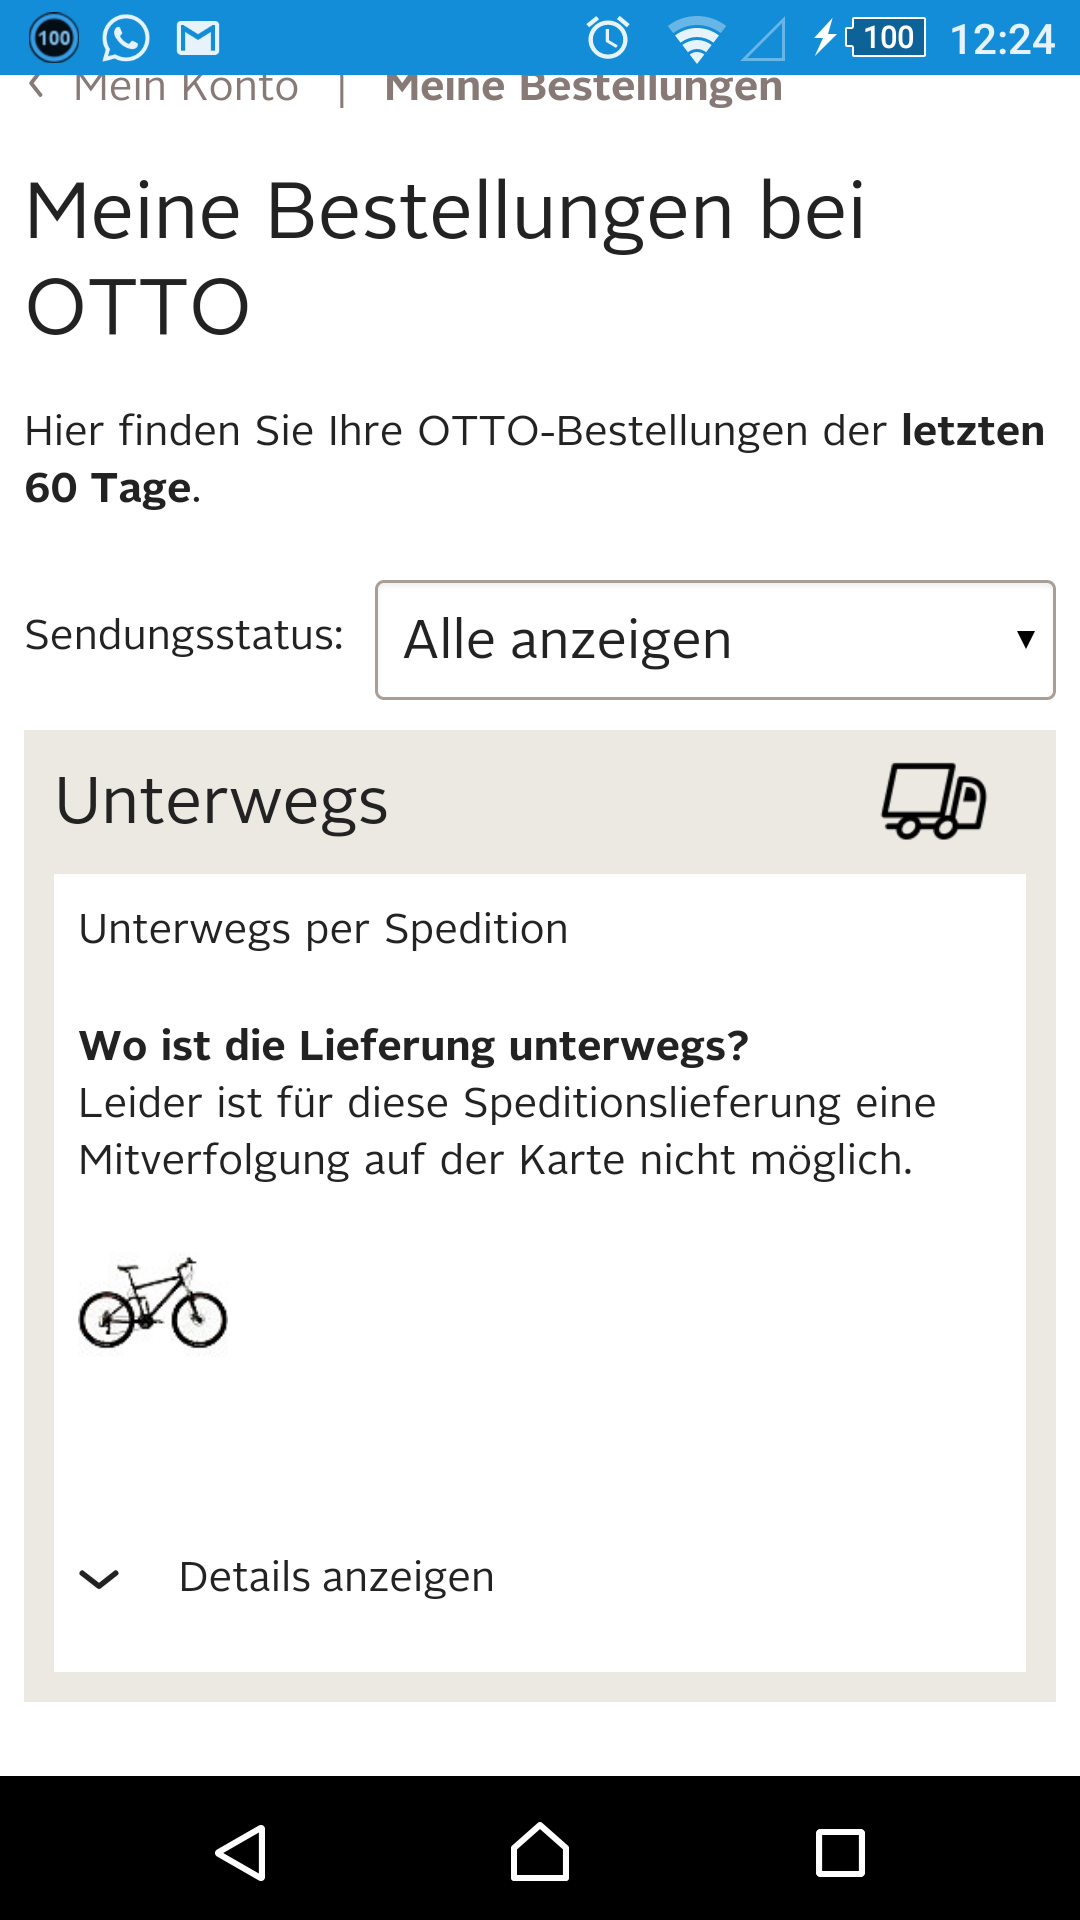
Task: Expand Details anzeigen for the shipment
Action: [x=336, y=1576]
